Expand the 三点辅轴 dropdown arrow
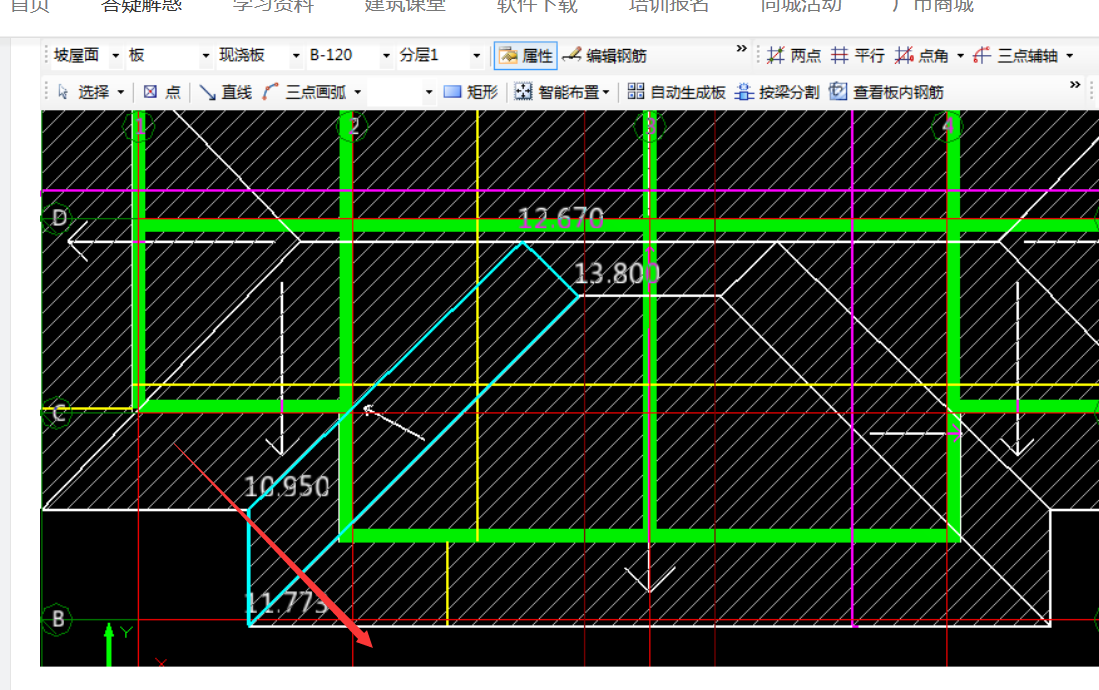Viewport: 1099px width, 690px height. point(1070,55)
